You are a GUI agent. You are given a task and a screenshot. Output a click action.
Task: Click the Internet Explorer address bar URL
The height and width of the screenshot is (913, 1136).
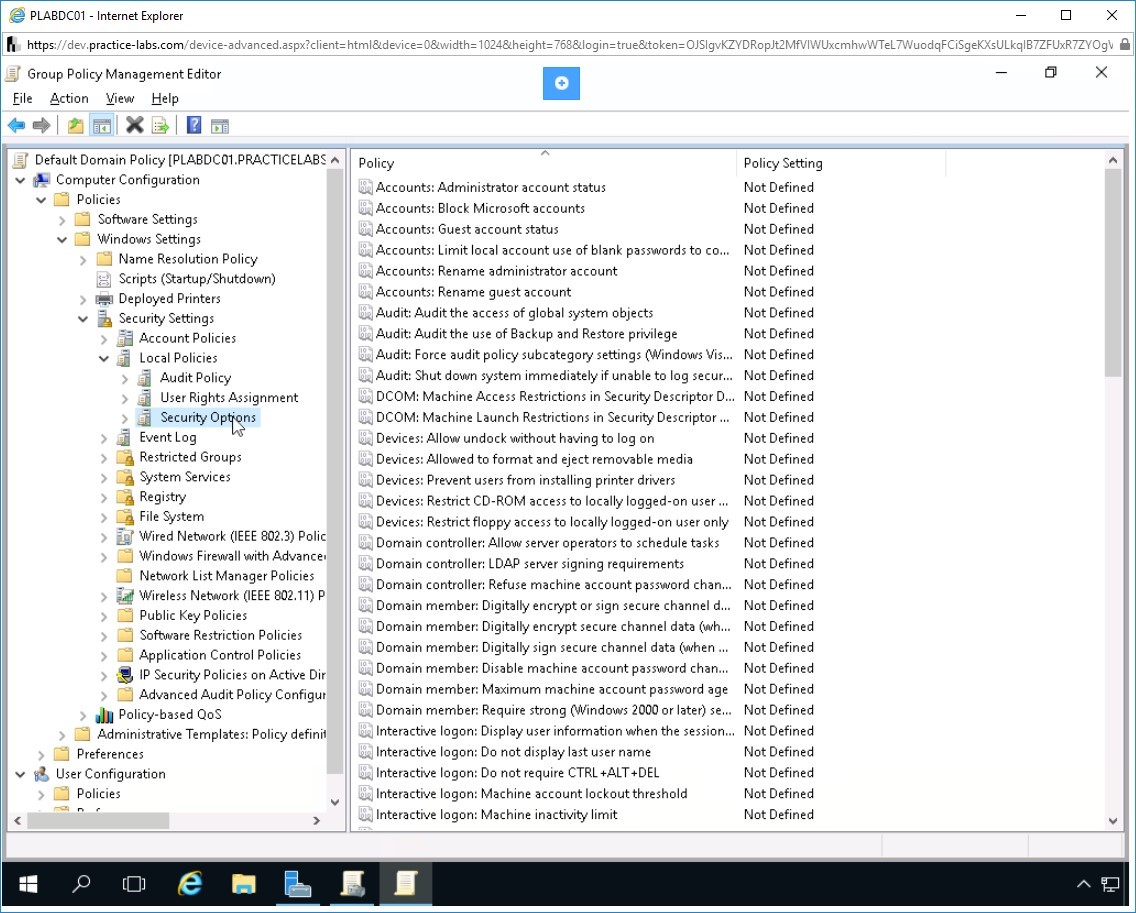pyautogui.click(x=569, y=45)
